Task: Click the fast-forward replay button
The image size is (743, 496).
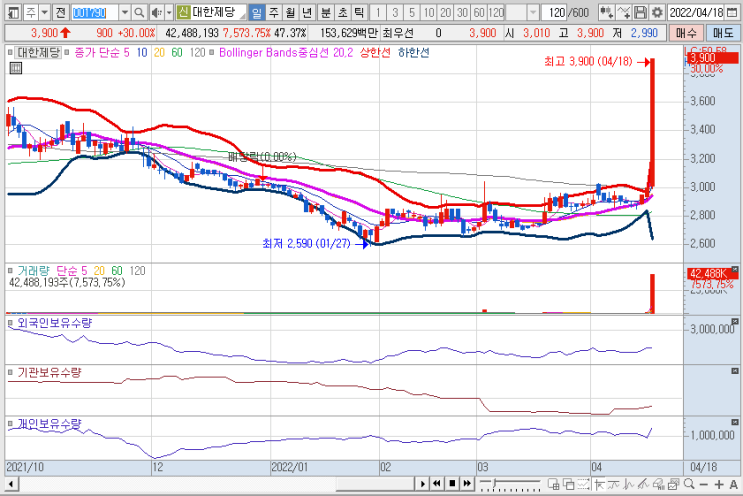Action: [x=467, y=484]
